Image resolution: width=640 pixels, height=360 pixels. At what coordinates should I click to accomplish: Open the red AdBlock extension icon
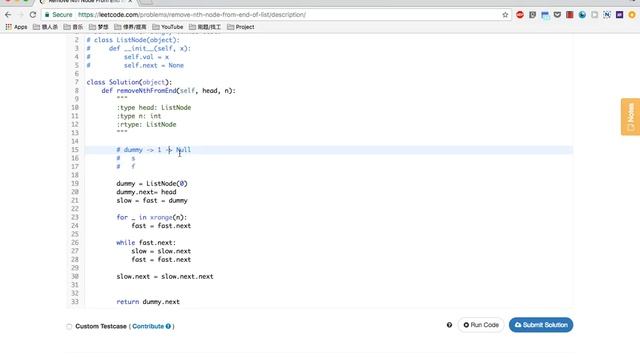(520, 15)
